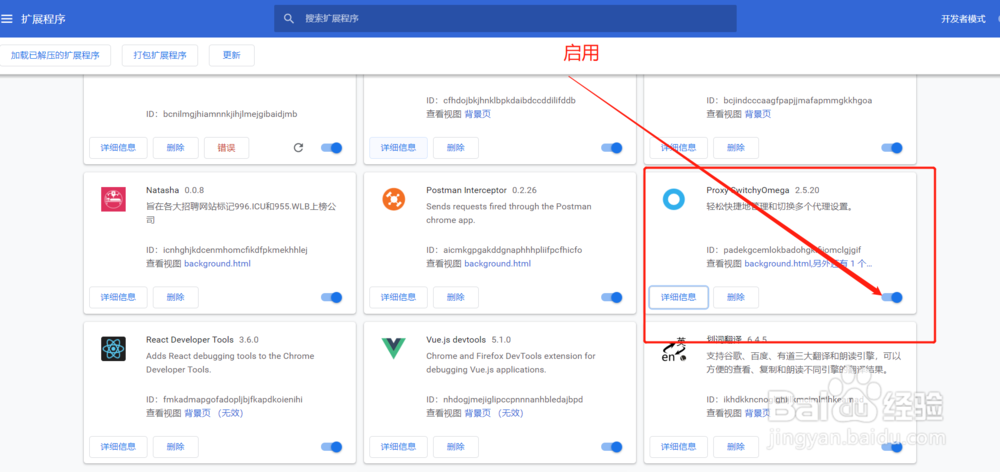Toggle switch for extension ID bcjindcccaagfpapjjmafapmmgkkhgoa
Image resolution: width=1000 pixels, height=472 pixels.
pos(892,148)
